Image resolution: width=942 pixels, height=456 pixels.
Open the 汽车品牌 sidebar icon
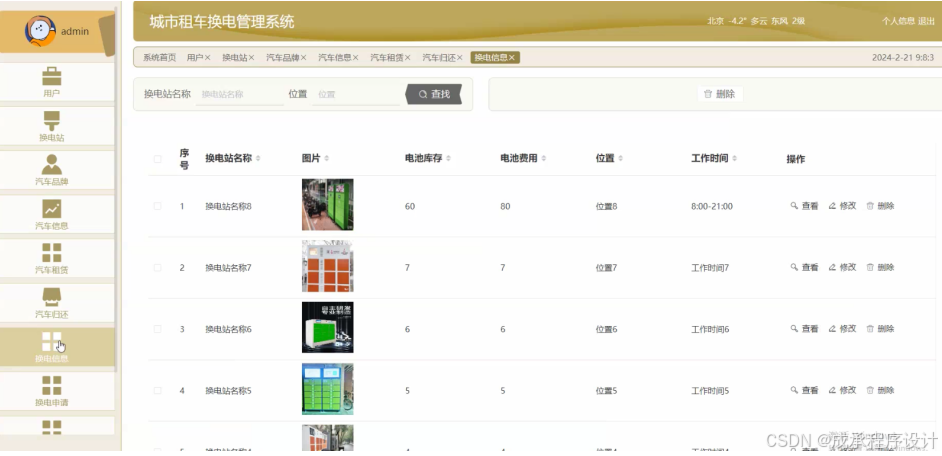point(52,165)
